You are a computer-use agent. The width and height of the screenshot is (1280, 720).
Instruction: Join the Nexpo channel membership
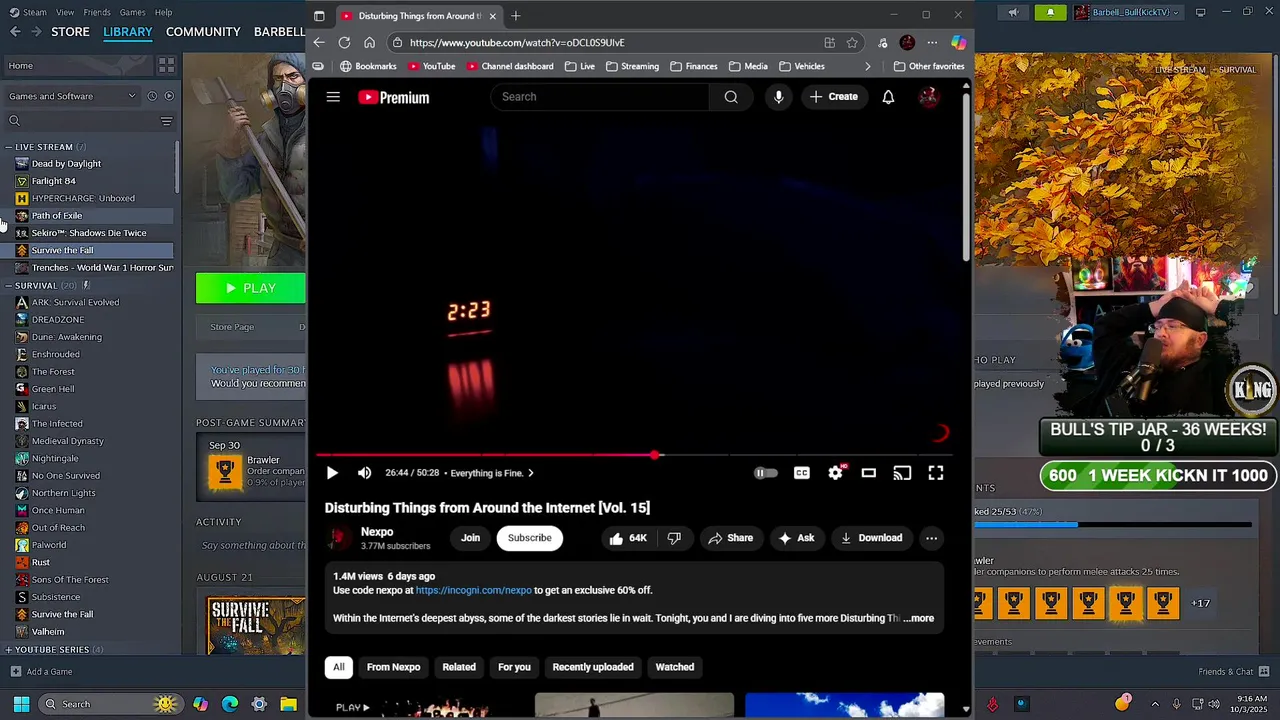point(470,538)
